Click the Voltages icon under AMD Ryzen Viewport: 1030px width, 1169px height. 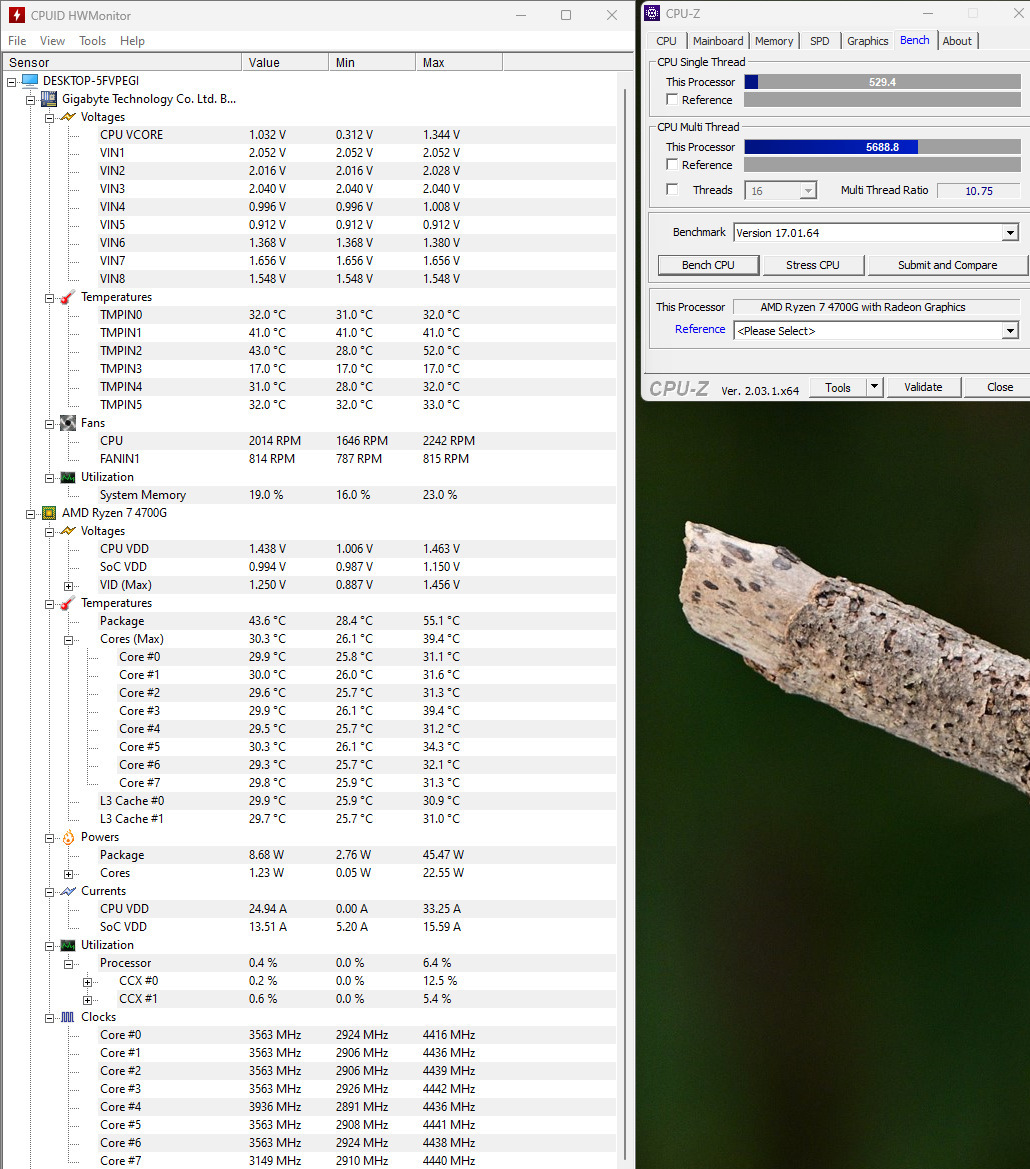pyautogui.click(x=68, y=531)
